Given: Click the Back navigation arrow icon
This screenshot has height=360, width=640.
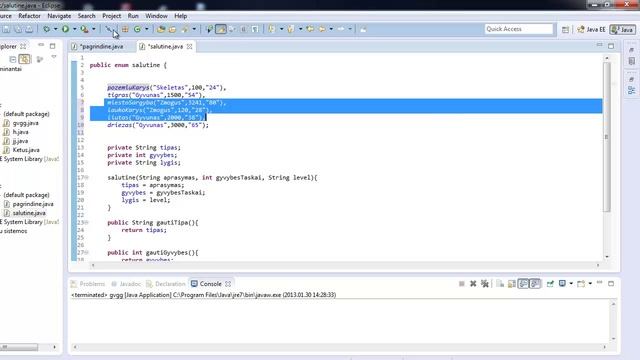Looking at the screenshot, I should pos(322,29).
